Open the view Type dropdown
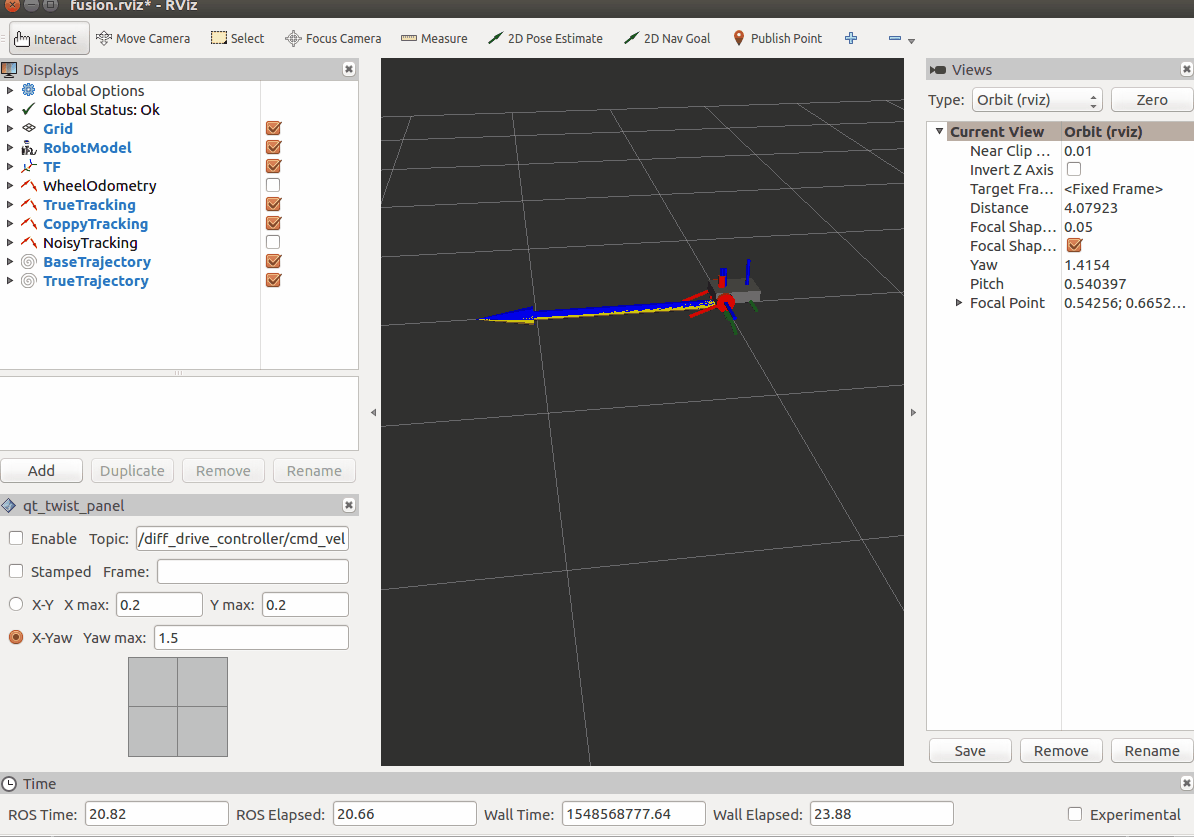Screen dimensions: 1194x837 point(1037,100)
